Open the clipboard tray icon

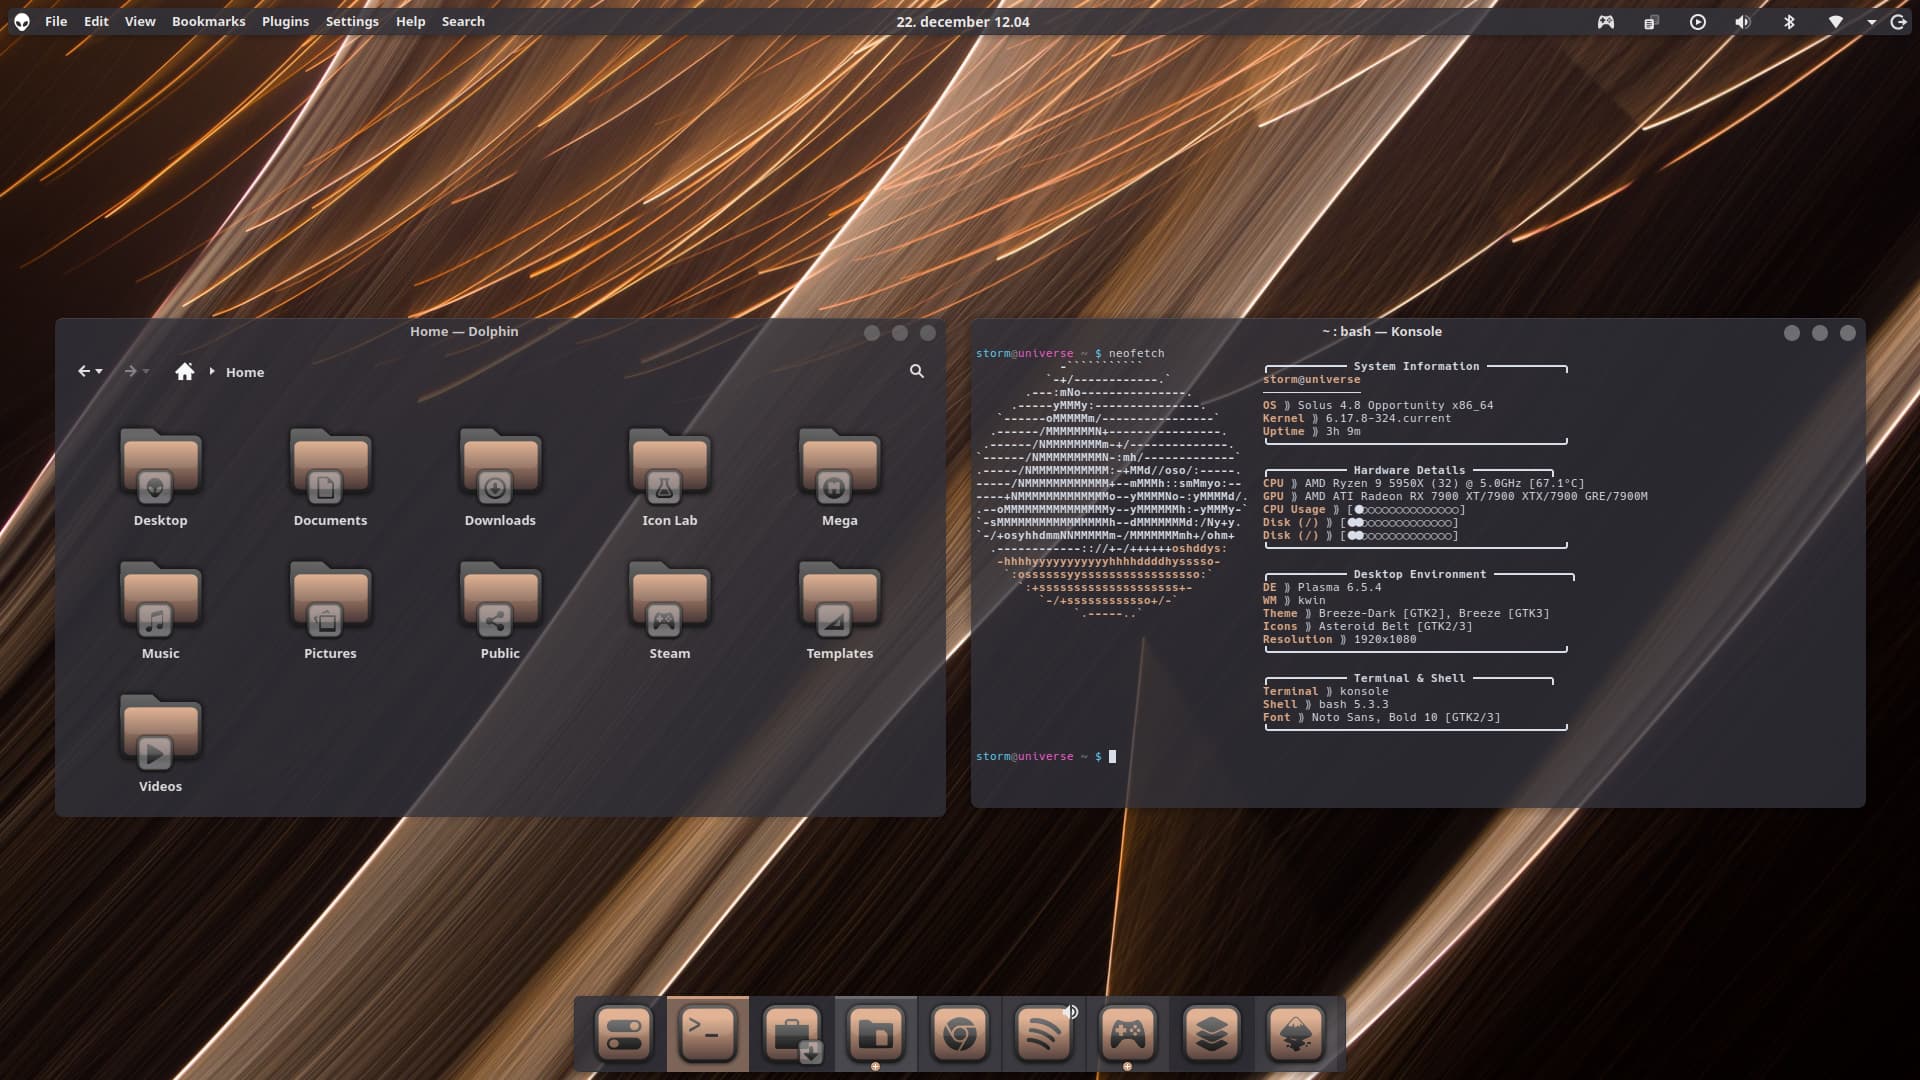pos(1651,22)
